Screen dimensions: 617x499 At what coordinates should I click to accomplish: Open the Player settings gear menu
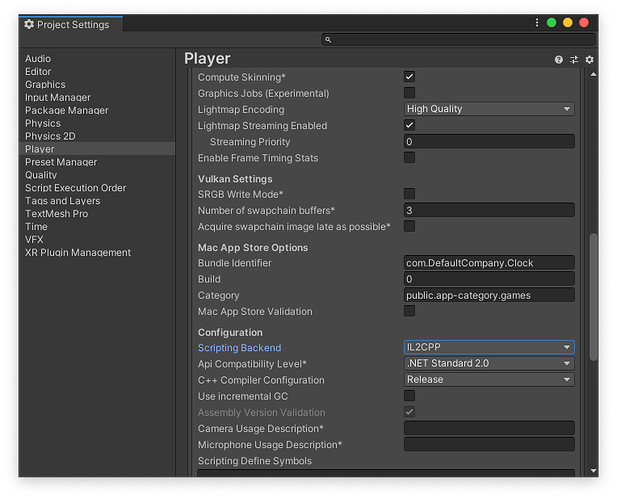pos(589,60)
